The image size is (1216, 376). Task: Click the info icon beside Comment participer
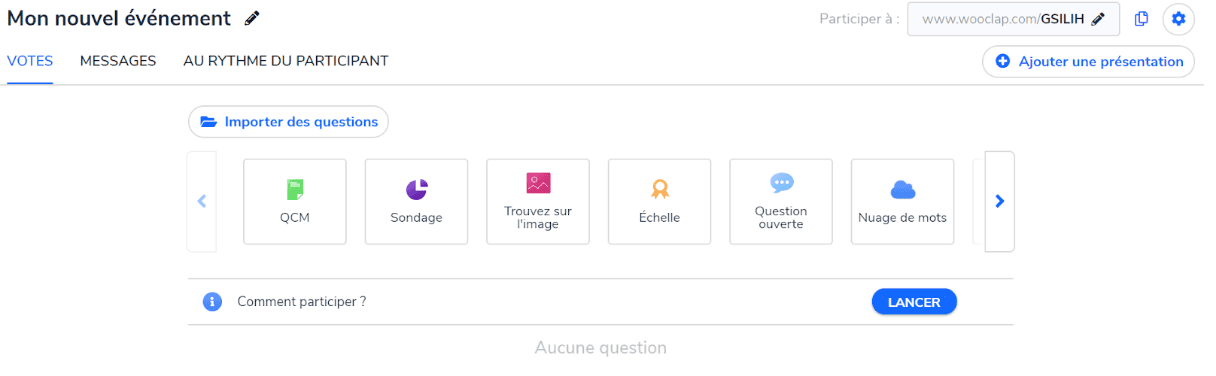[212, 301]
